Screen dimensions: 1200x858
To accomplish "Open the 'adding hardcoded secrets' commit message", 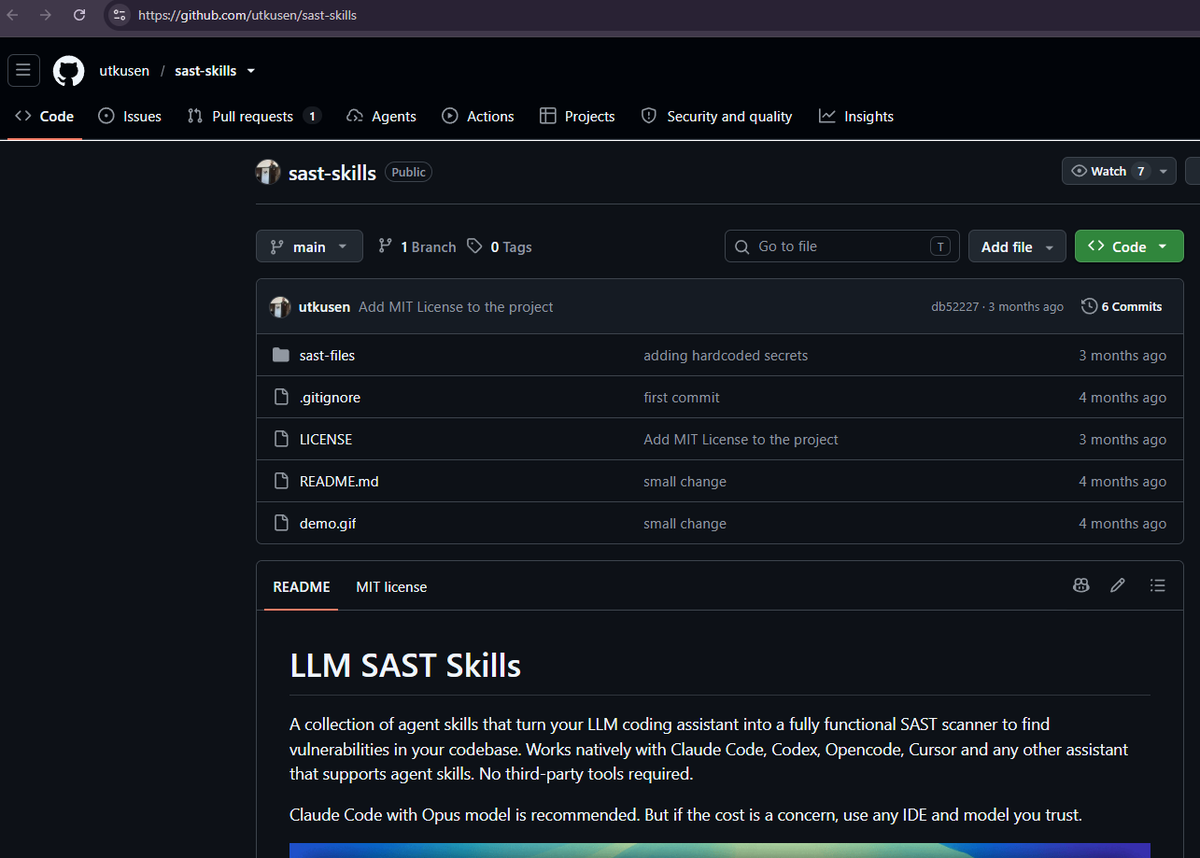I will 726,355.
